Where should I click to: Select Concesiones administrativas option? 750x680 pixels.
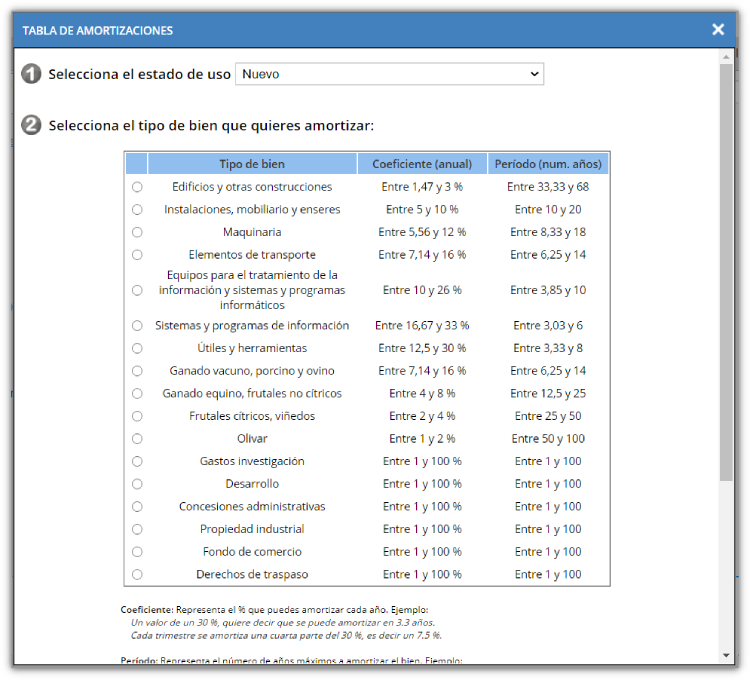[x=137, y=507]
